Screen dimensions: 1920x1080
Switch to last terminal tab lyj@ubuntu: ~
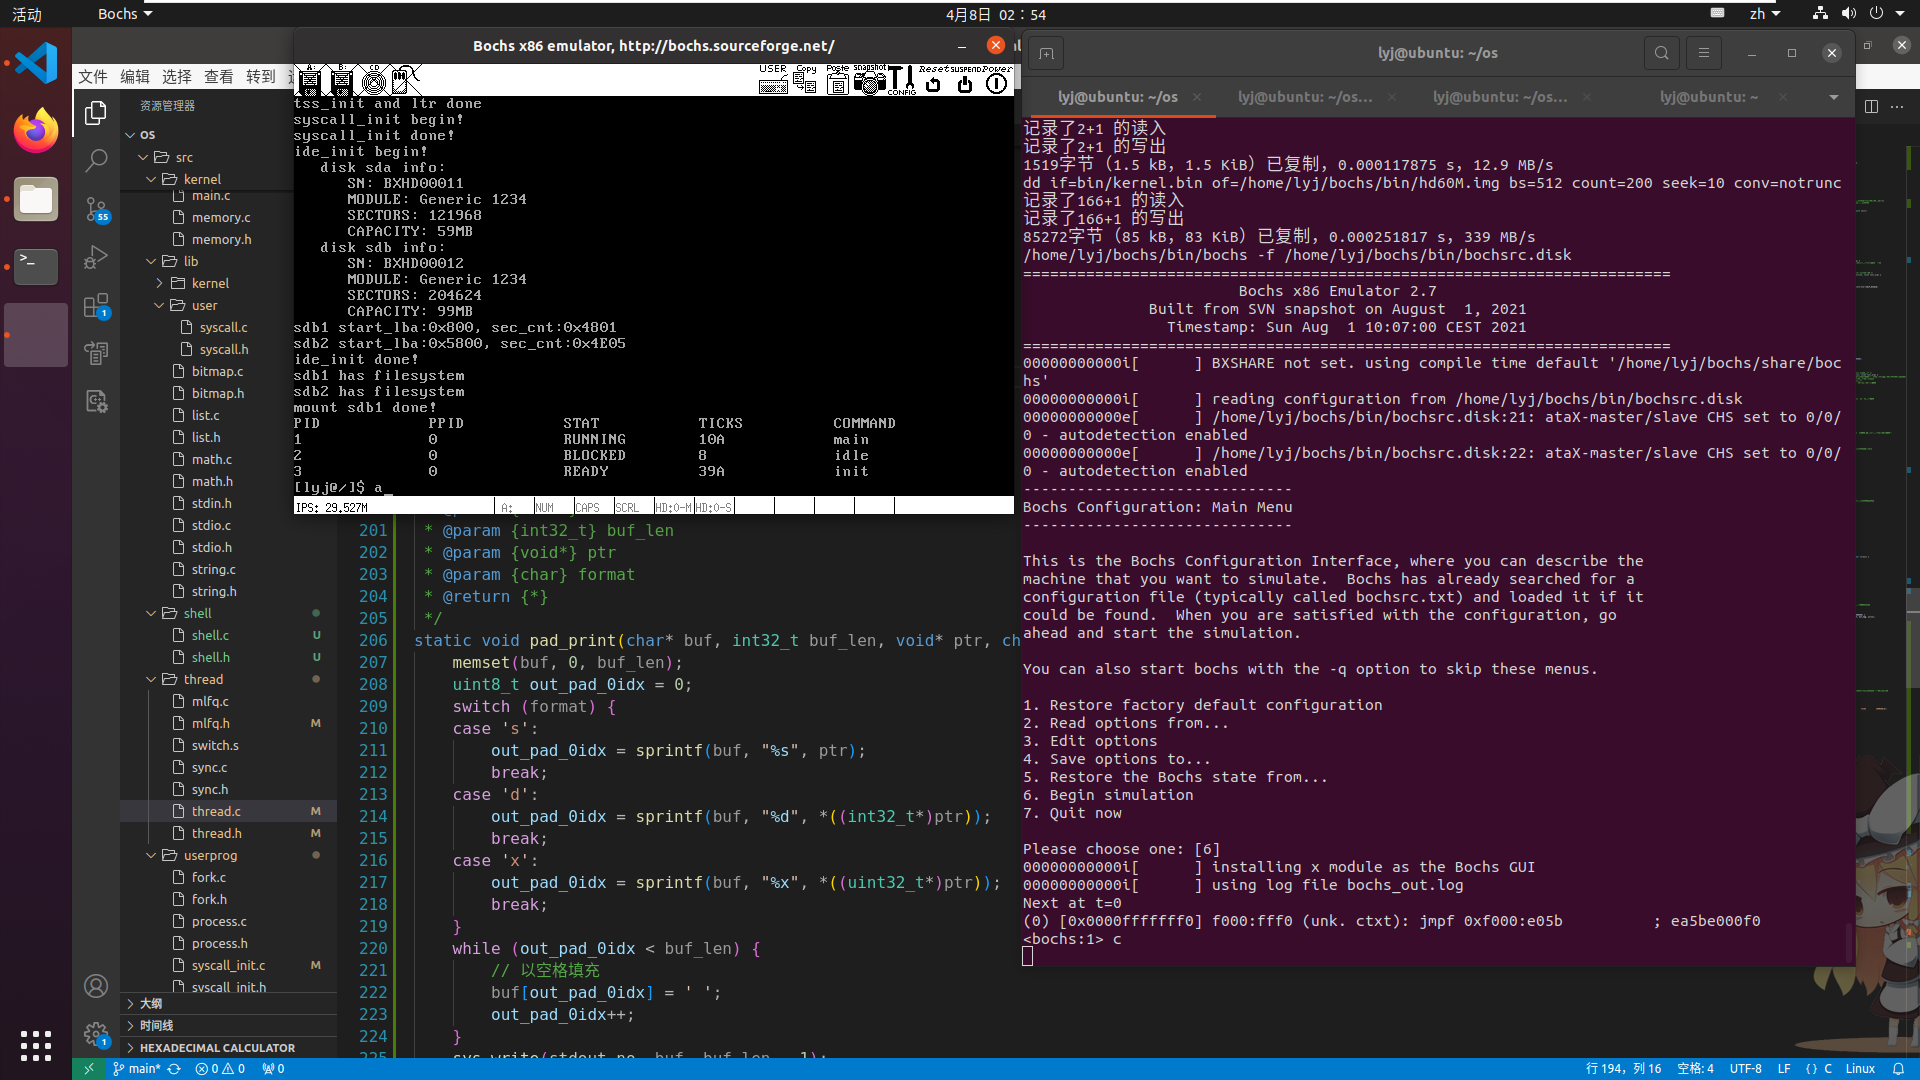(1709, 97)
